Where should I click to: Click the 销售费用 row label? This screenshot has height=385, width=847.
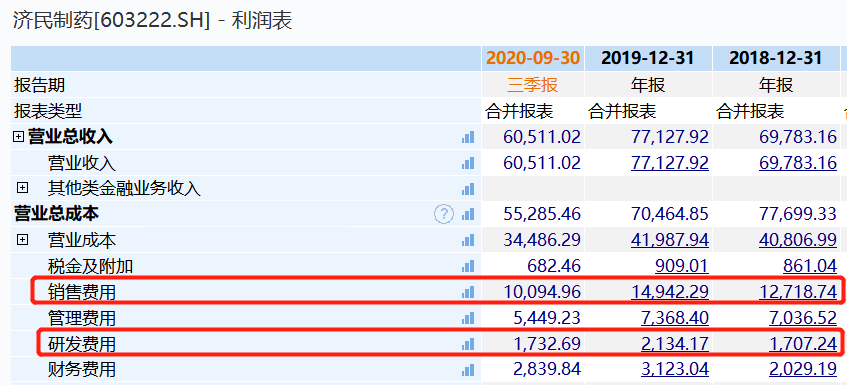tap(82, 292)
